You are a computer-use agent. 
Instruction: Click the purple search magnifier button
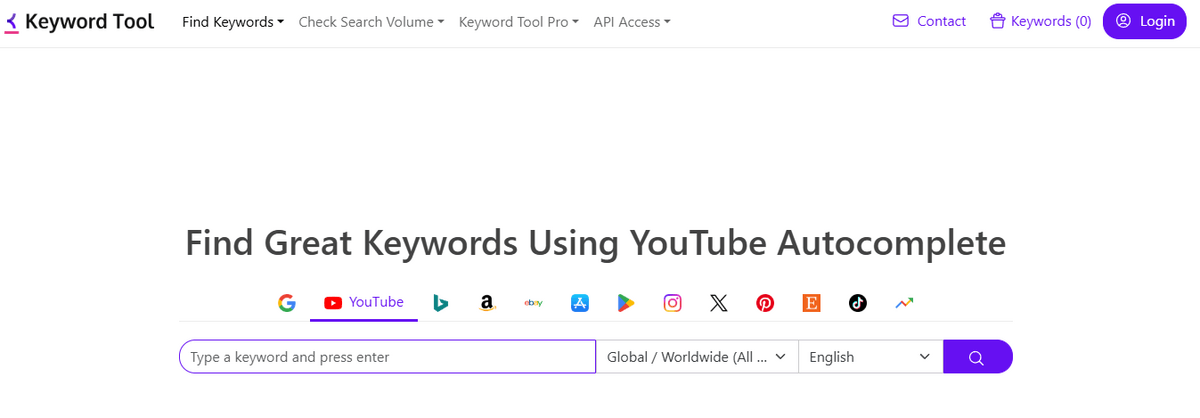coord(977,357)
